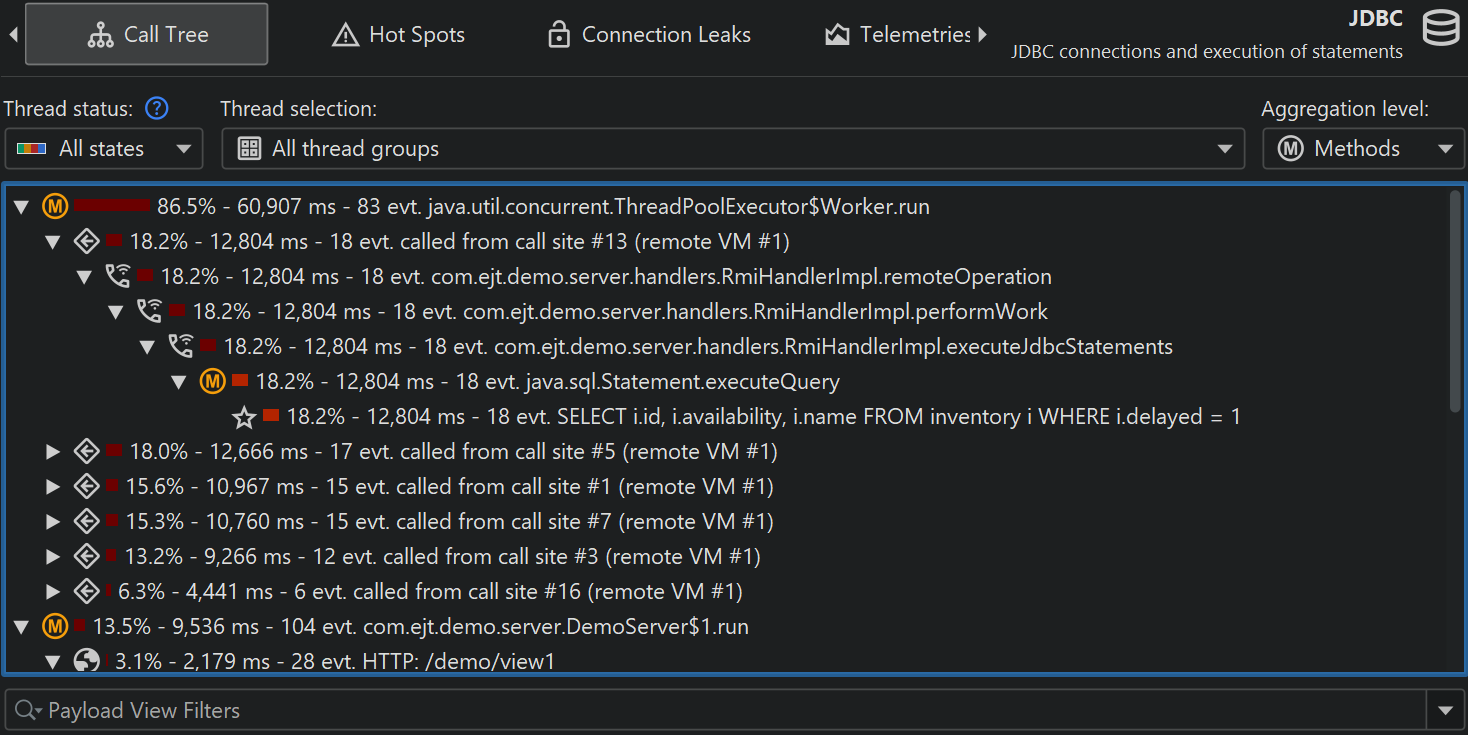Open the All thread groups dropdown
Screen dimensions: 1468x735
pos(733,149)
